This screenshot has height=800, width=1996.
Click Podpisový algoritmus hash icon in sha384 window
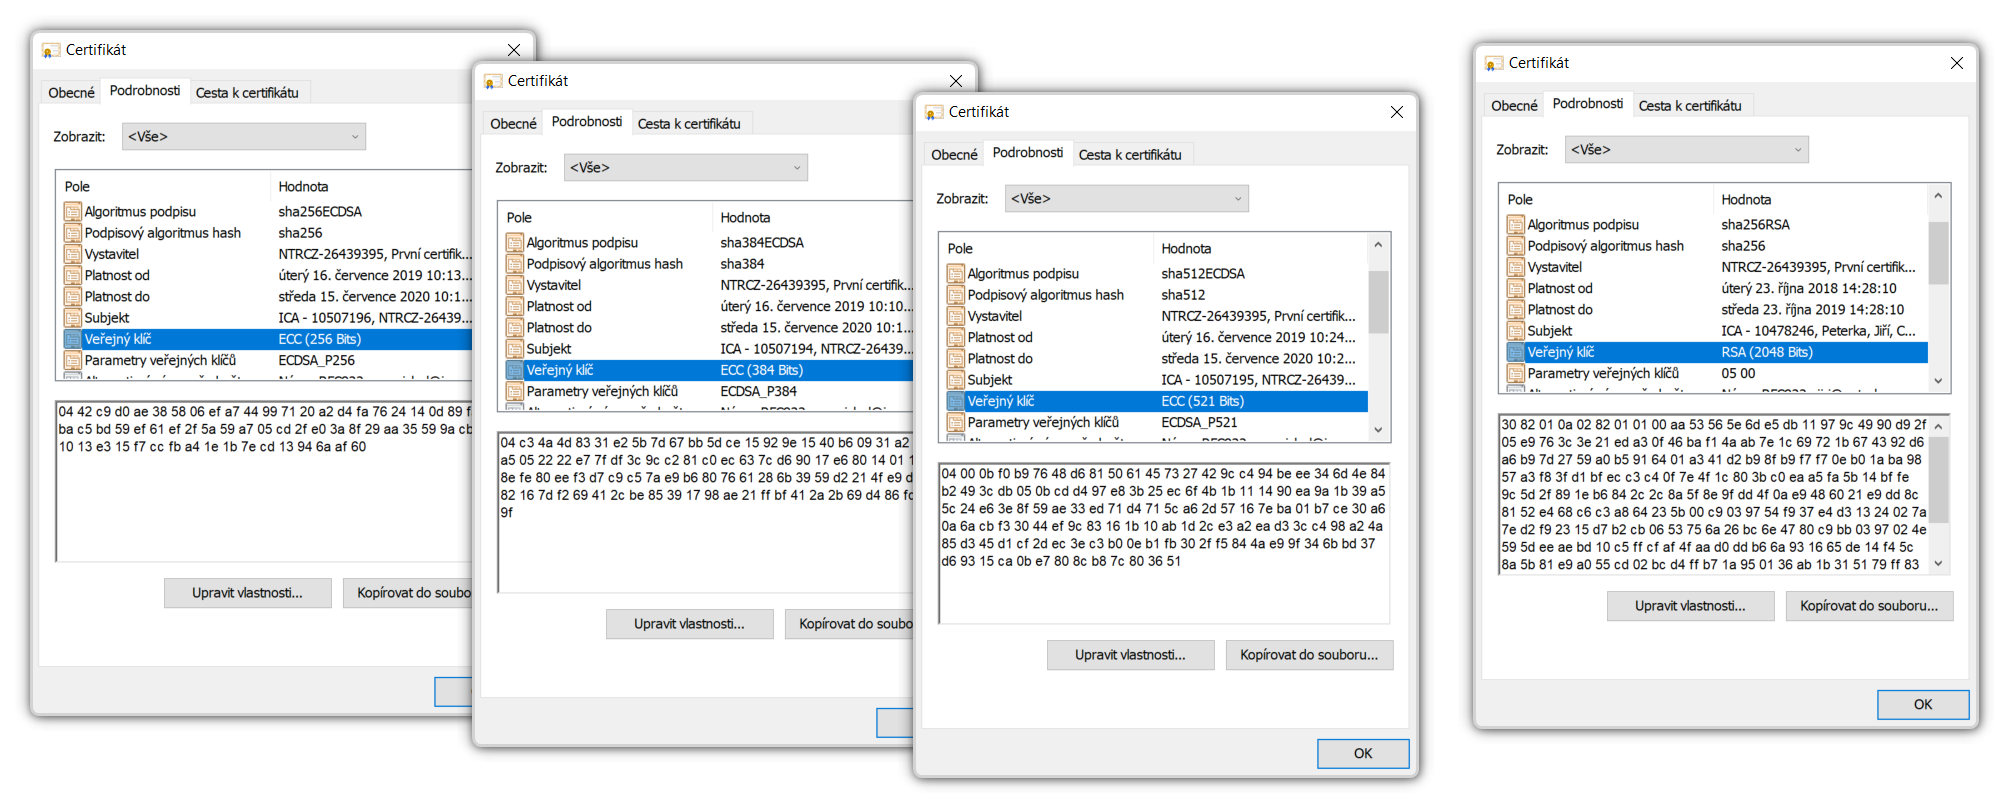tap(514, 263)
